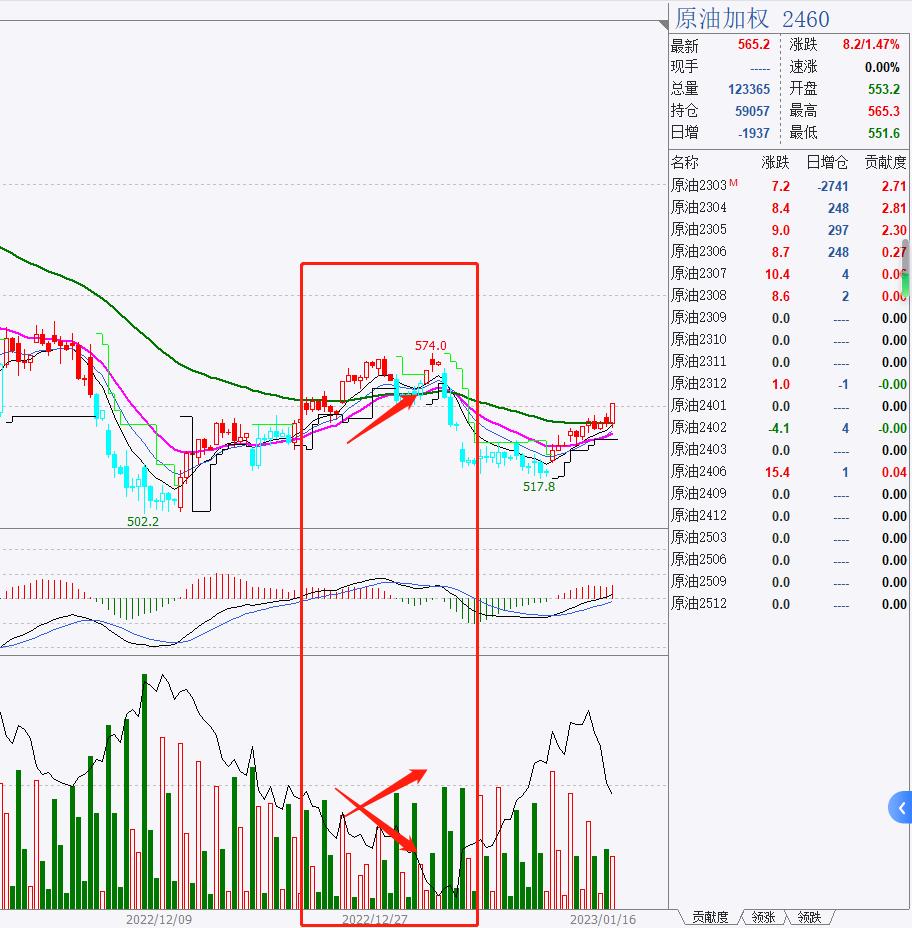Viewport: 912px width, 928px height.
Task: Select the 原油2307 contract row
Action: tap(788, 274)
